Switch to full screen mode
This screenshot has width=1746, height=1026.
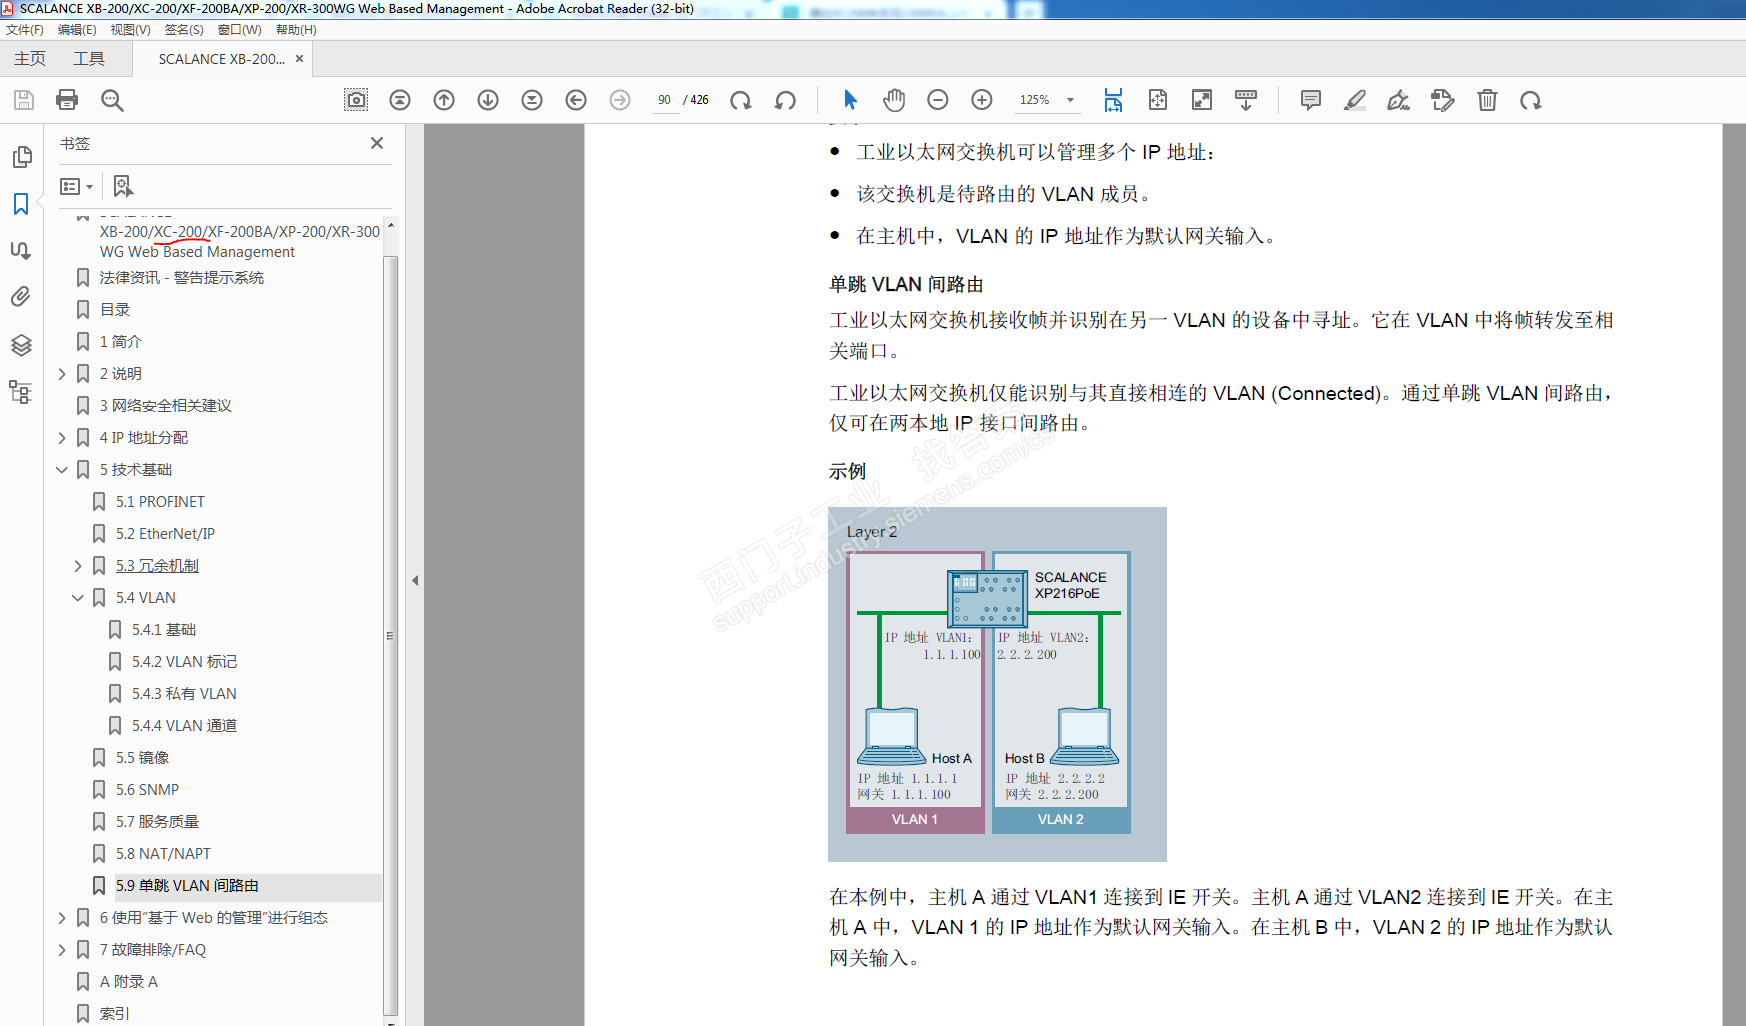pyautogui.click(x=1202, y=100)
